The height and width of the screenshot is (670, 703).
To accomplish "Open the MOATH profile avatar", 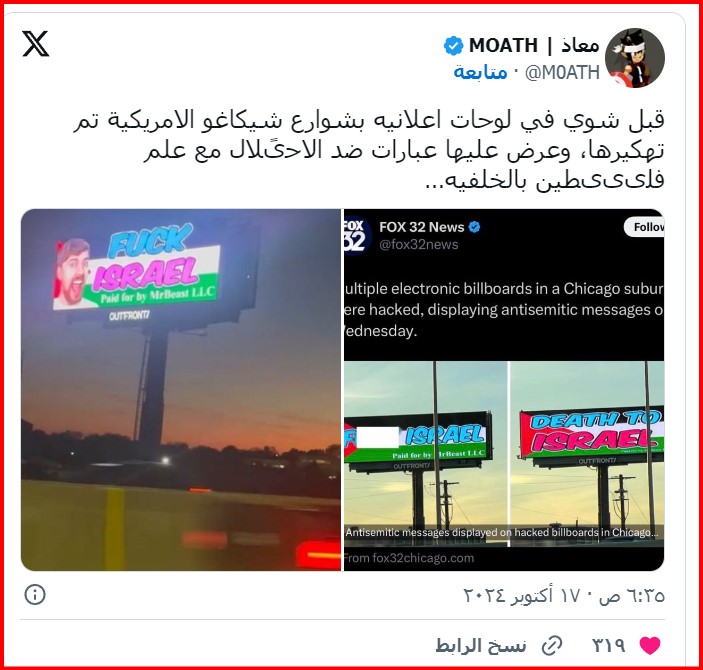I will pyautogui.click(x=634, y=58).
